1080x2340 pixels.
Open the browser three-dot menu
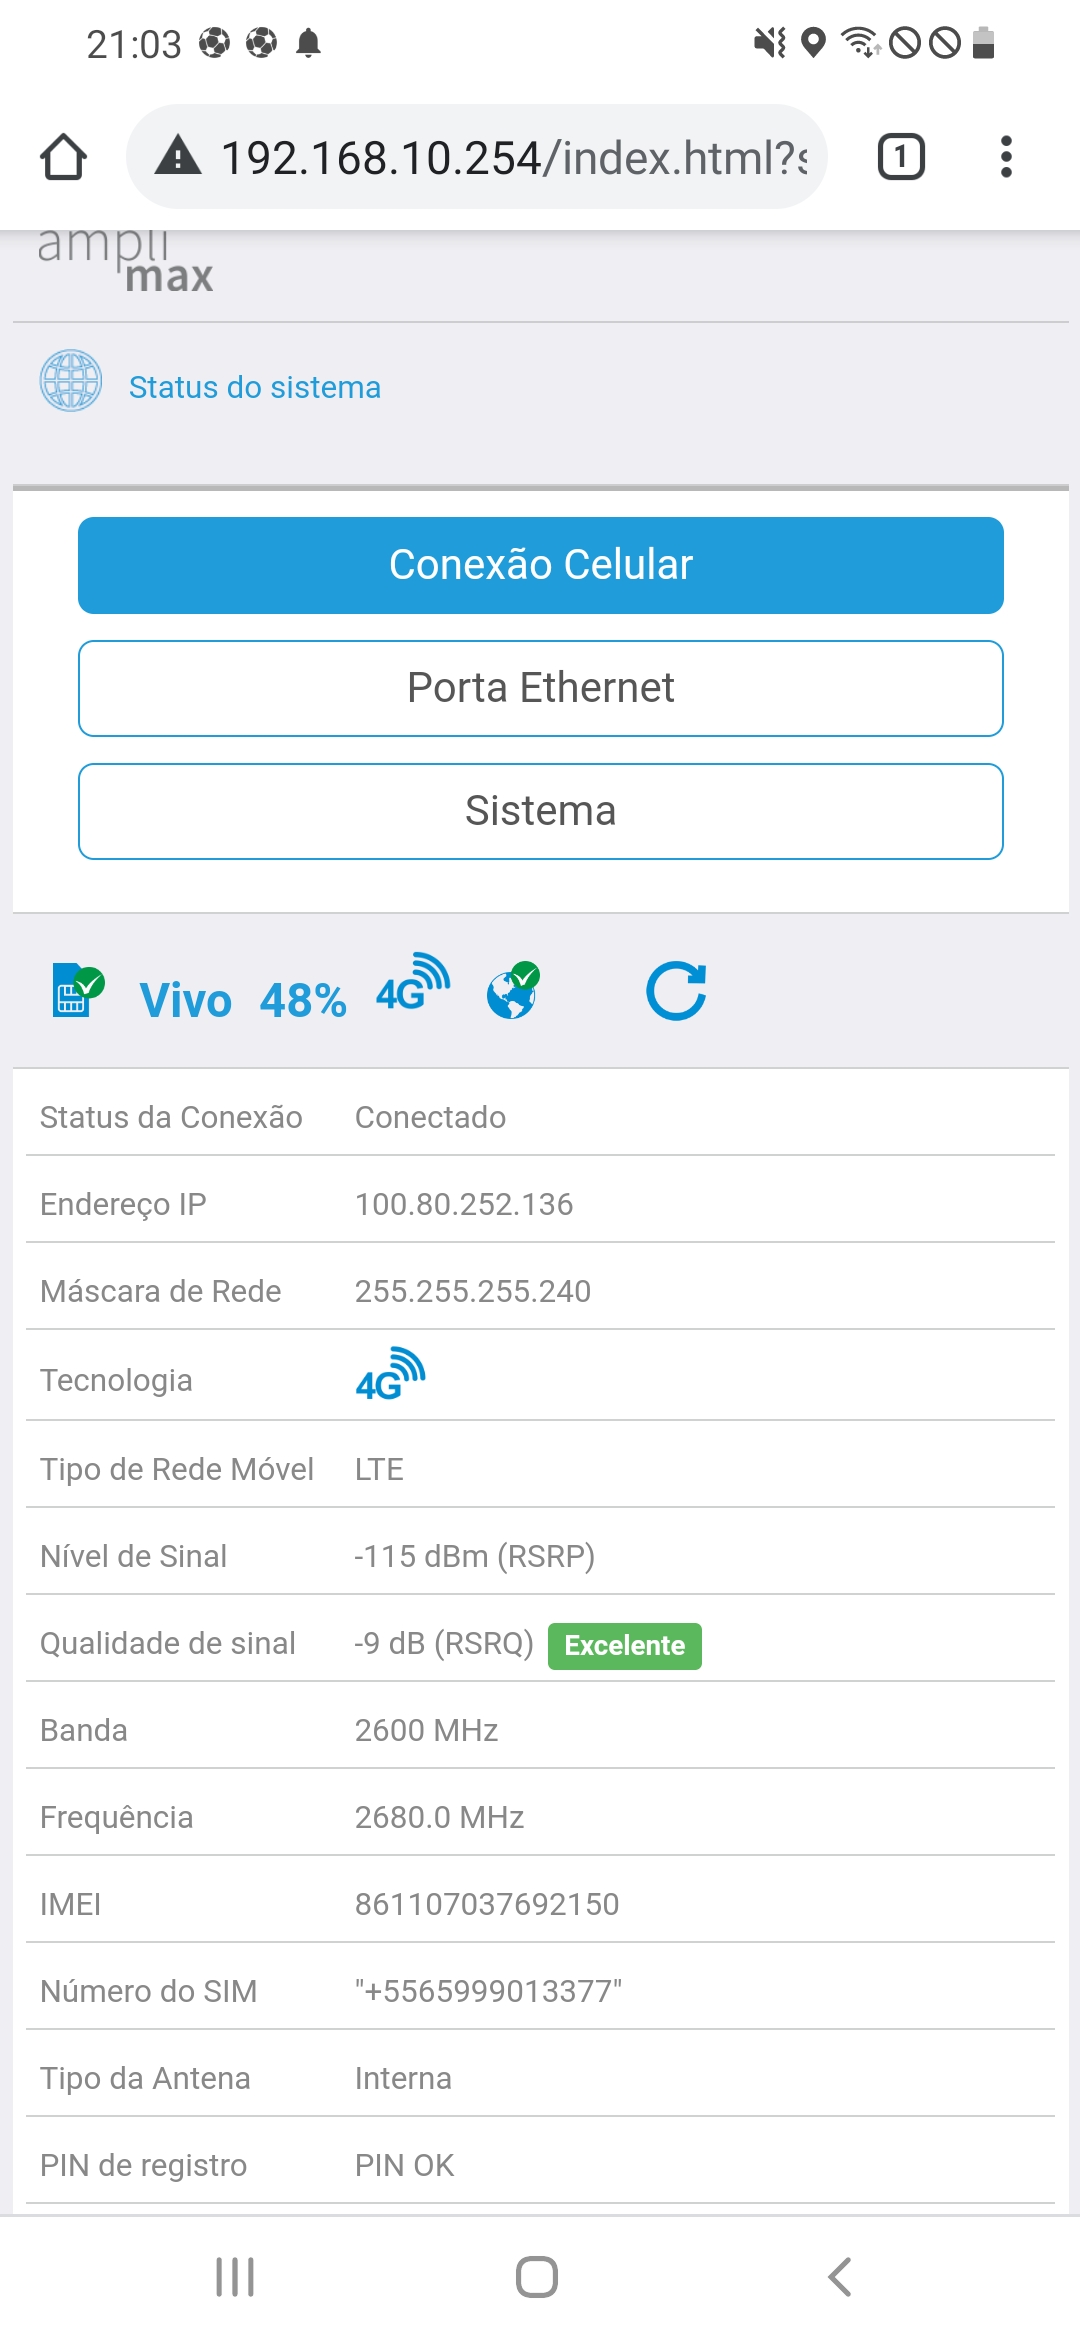coord(1006,157)
